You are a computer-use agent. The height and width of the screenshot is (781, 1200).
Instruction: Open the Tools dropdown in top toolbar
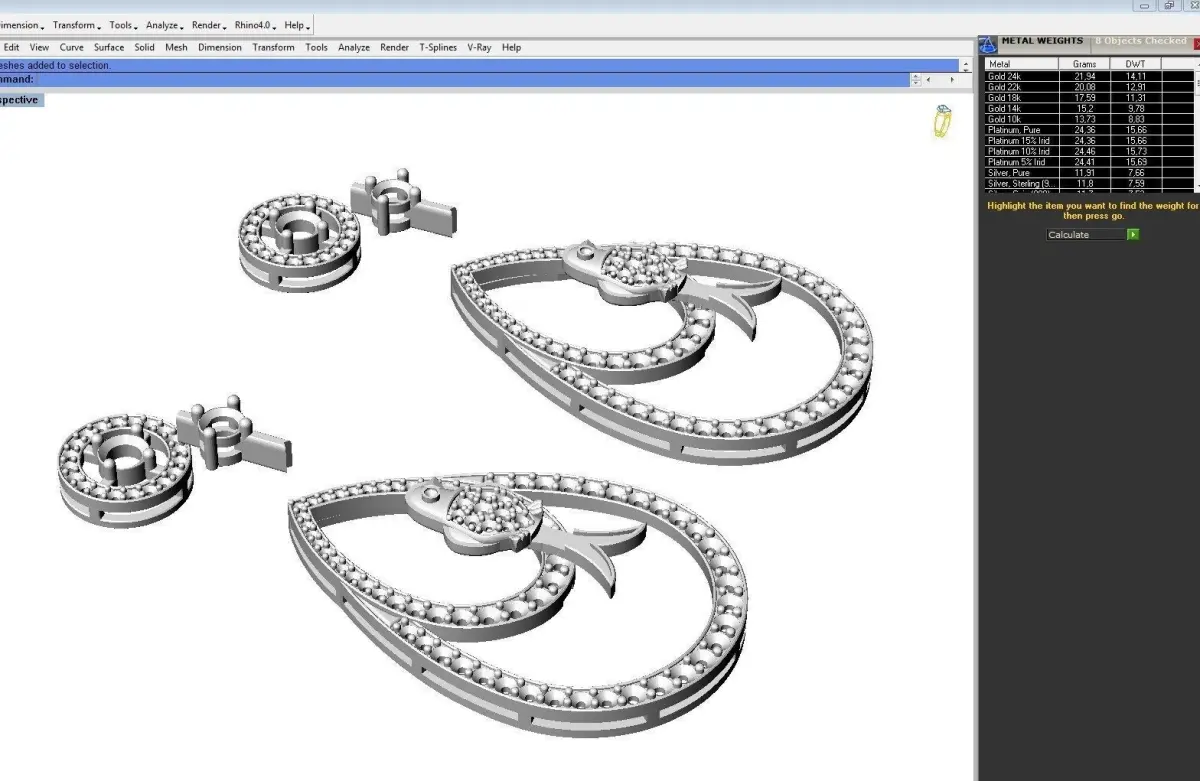point(123,25)
